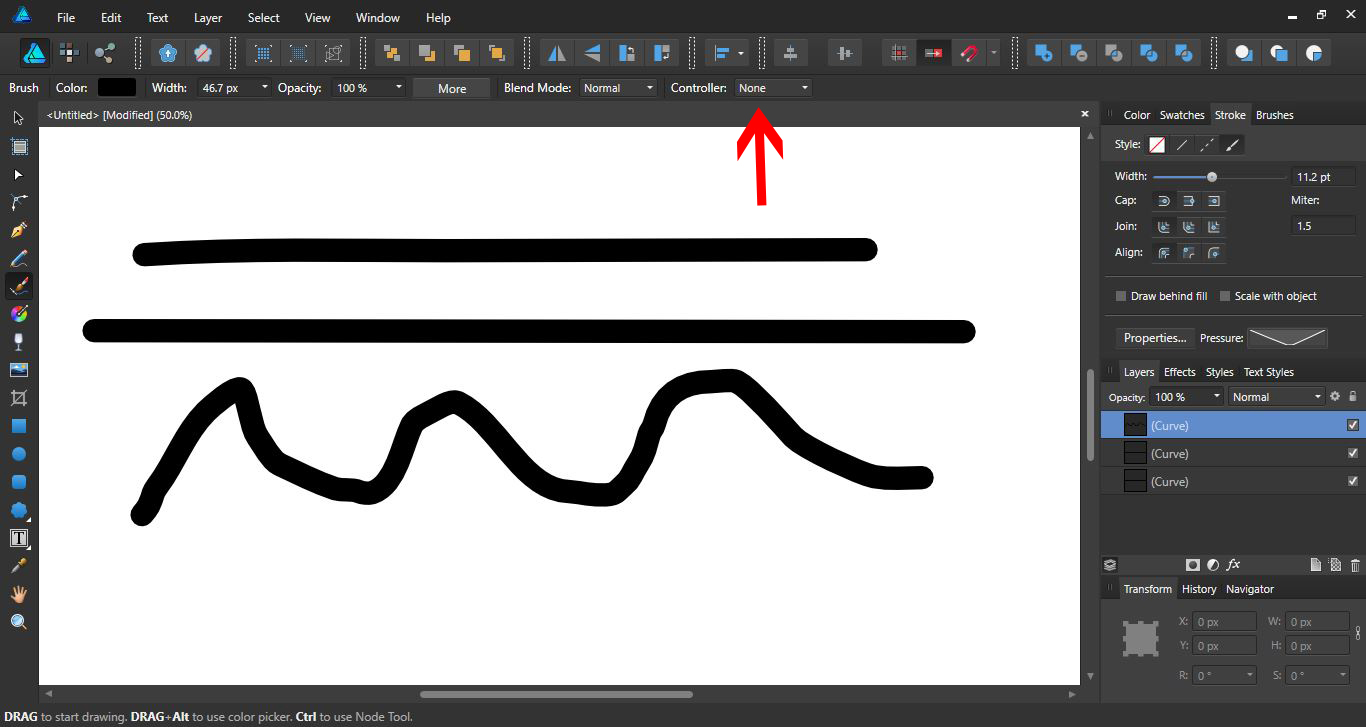
Task: Enable the Draw behind fill checkbox
Action: tap(1121, 296)
